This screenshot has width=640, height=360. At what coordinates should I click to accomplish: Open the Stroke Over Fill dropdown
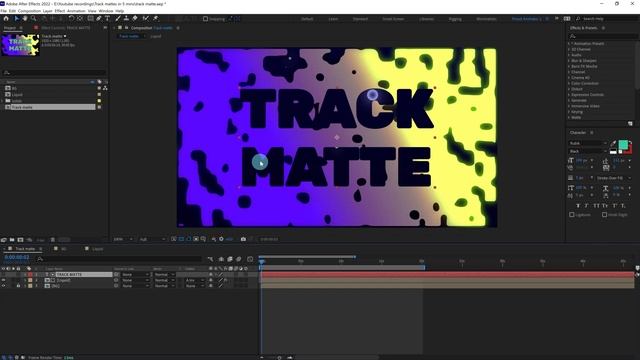(x=614, y=178)
